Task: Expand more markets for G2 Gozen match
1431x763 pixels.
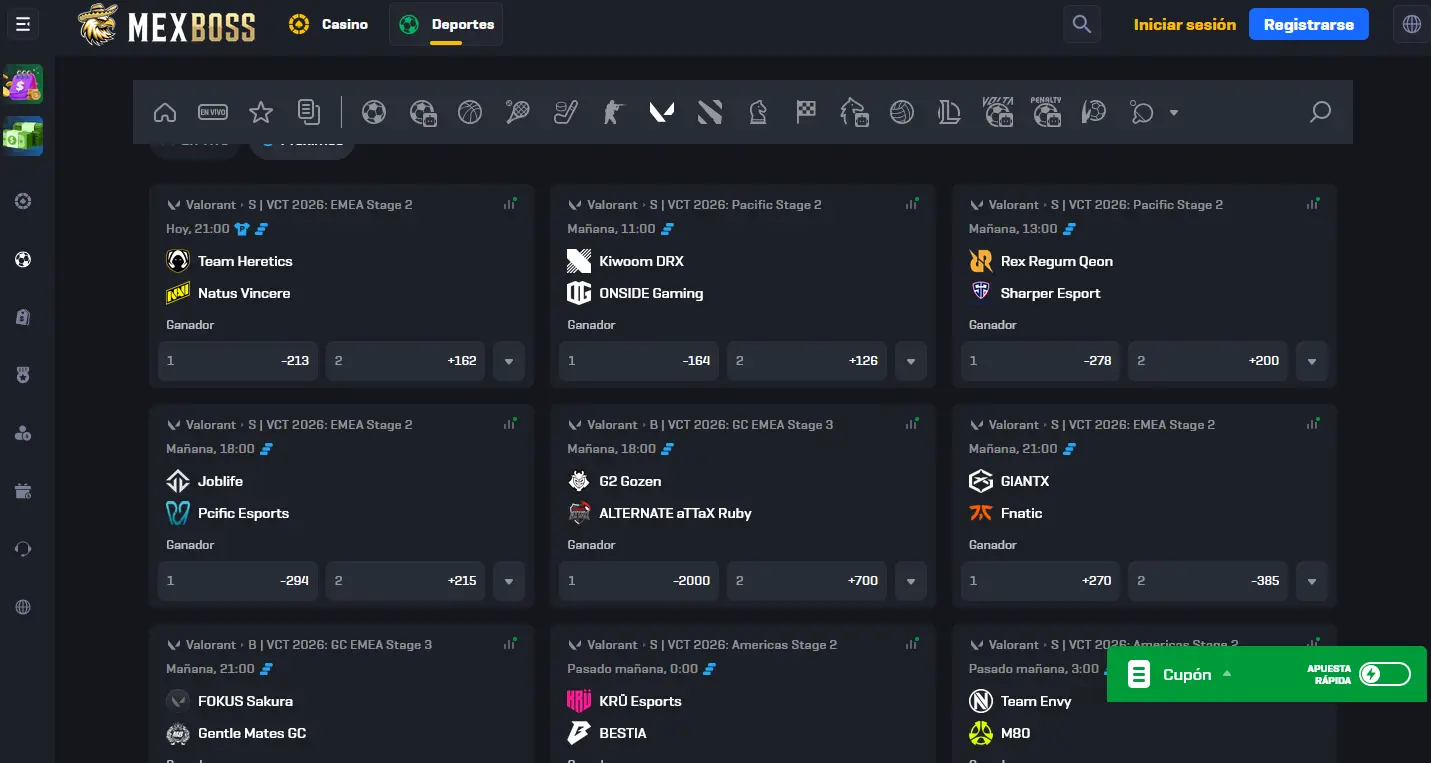Action: click(x=910, y=581)
